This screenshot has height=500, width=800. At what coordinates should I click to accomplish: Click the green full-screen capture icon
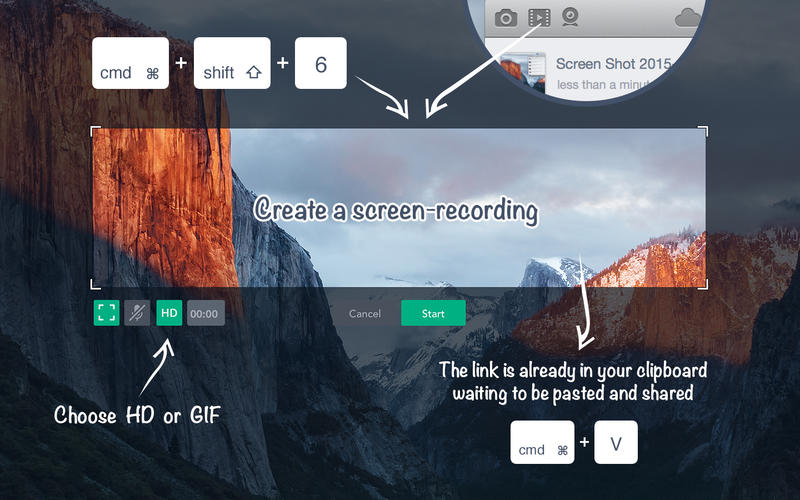click(x=106, y=313)
